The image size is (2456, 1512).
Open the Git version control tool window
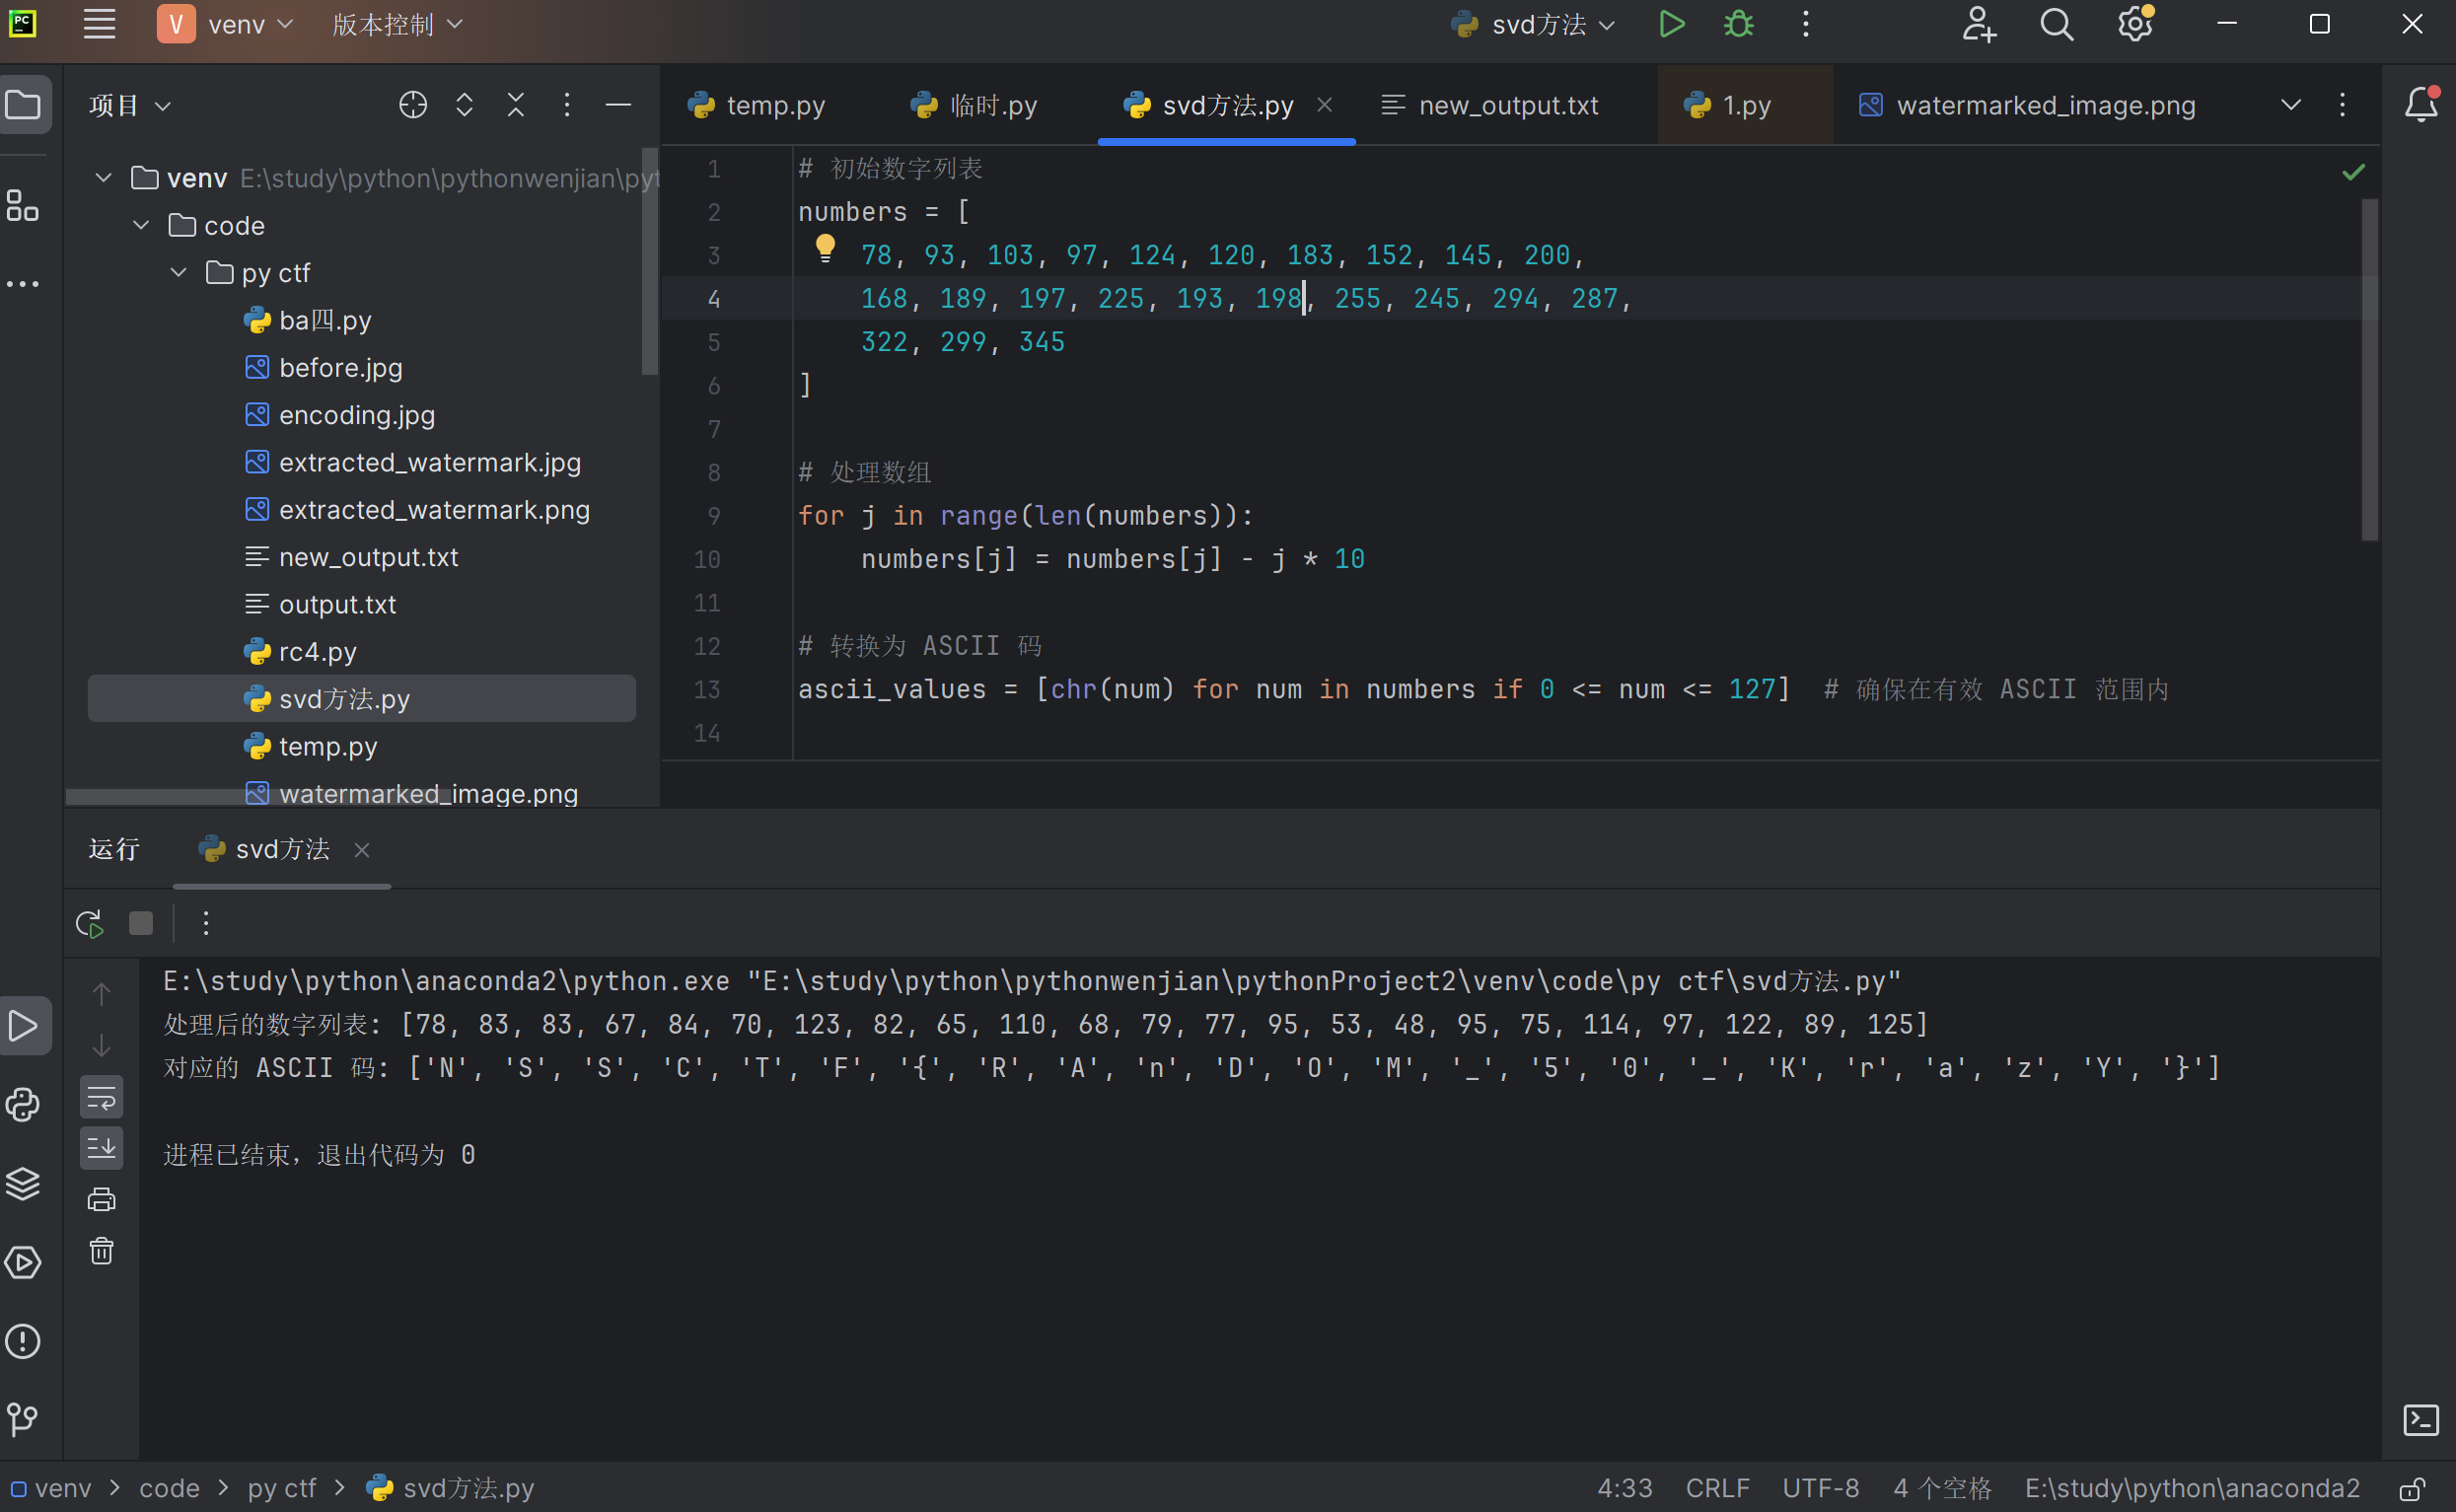pyautogui.click(x=23, y=1418)
